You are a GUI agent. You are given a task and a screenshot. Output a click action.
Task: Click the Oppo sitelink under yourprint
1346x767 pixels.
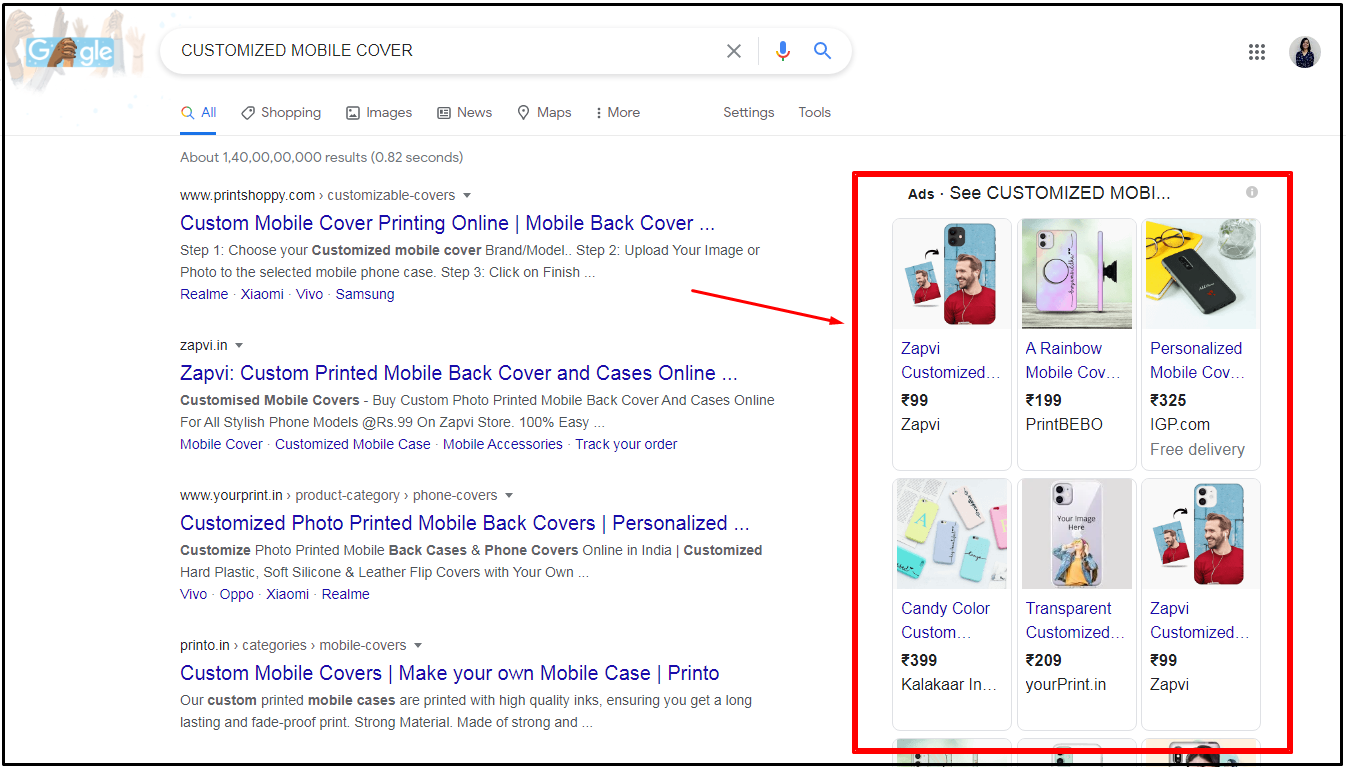pos(237,594)
